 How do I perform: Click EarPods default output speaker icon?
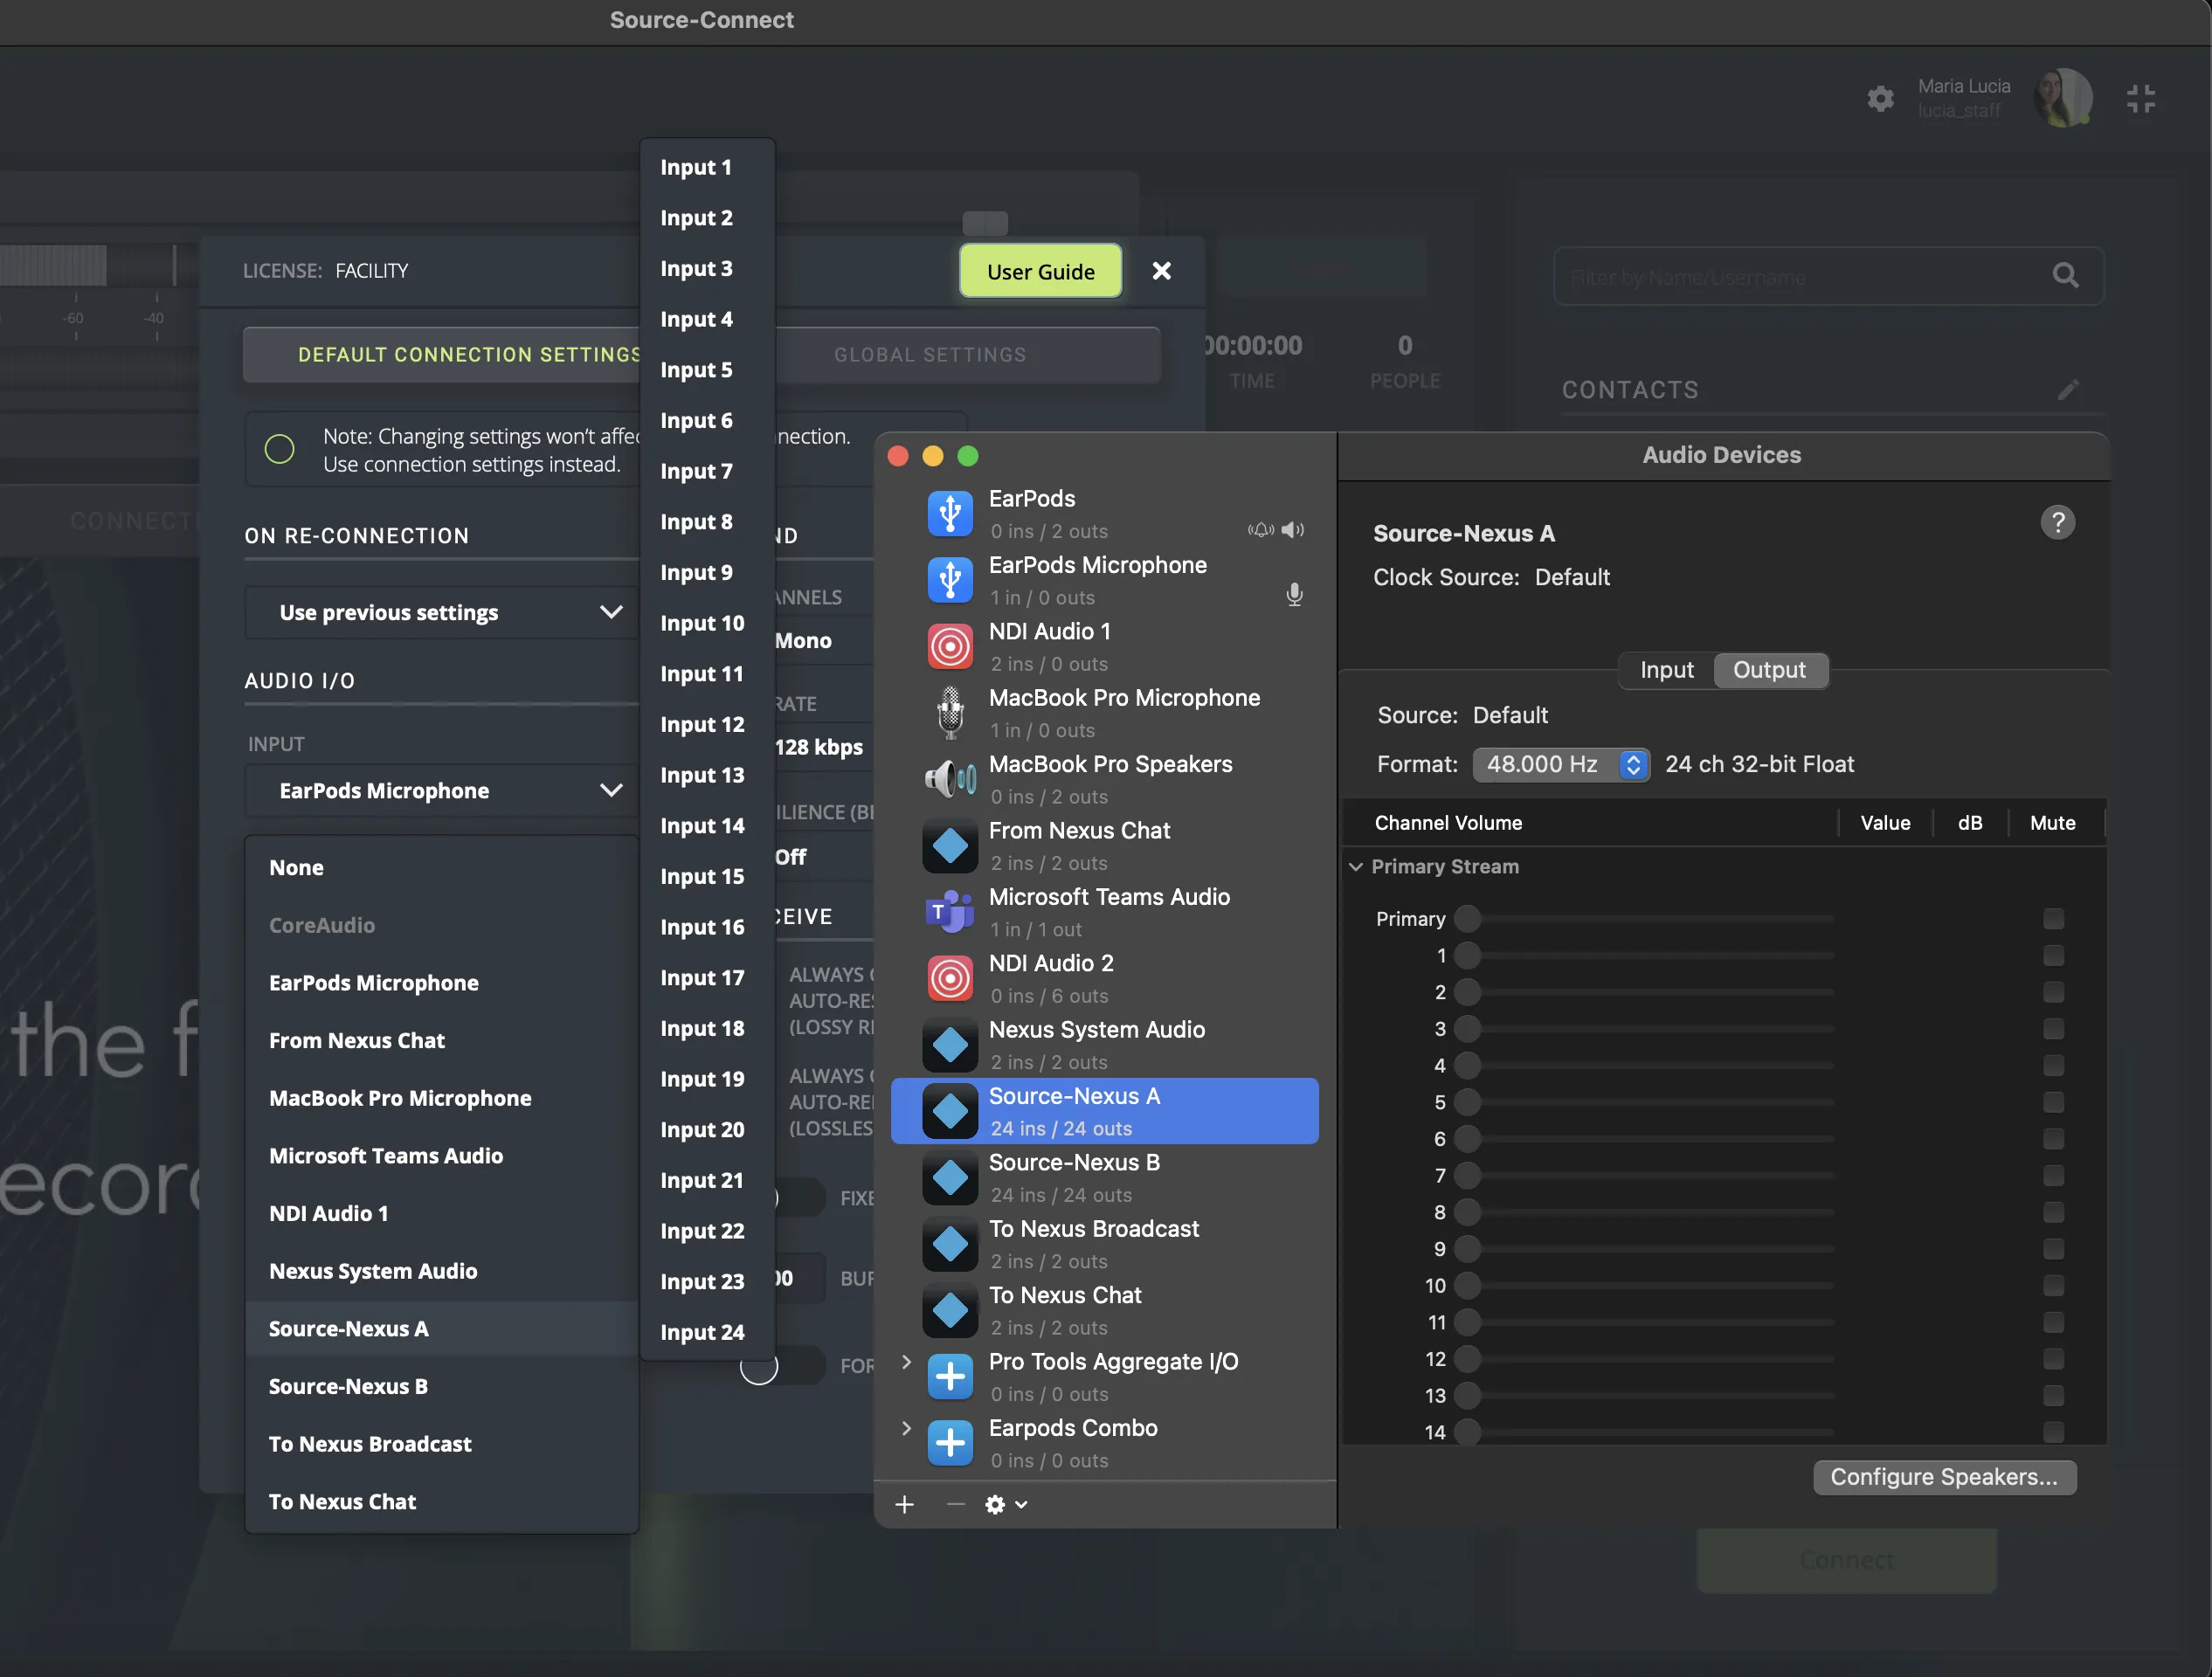pyautogui.click(x=1293, y=530)
